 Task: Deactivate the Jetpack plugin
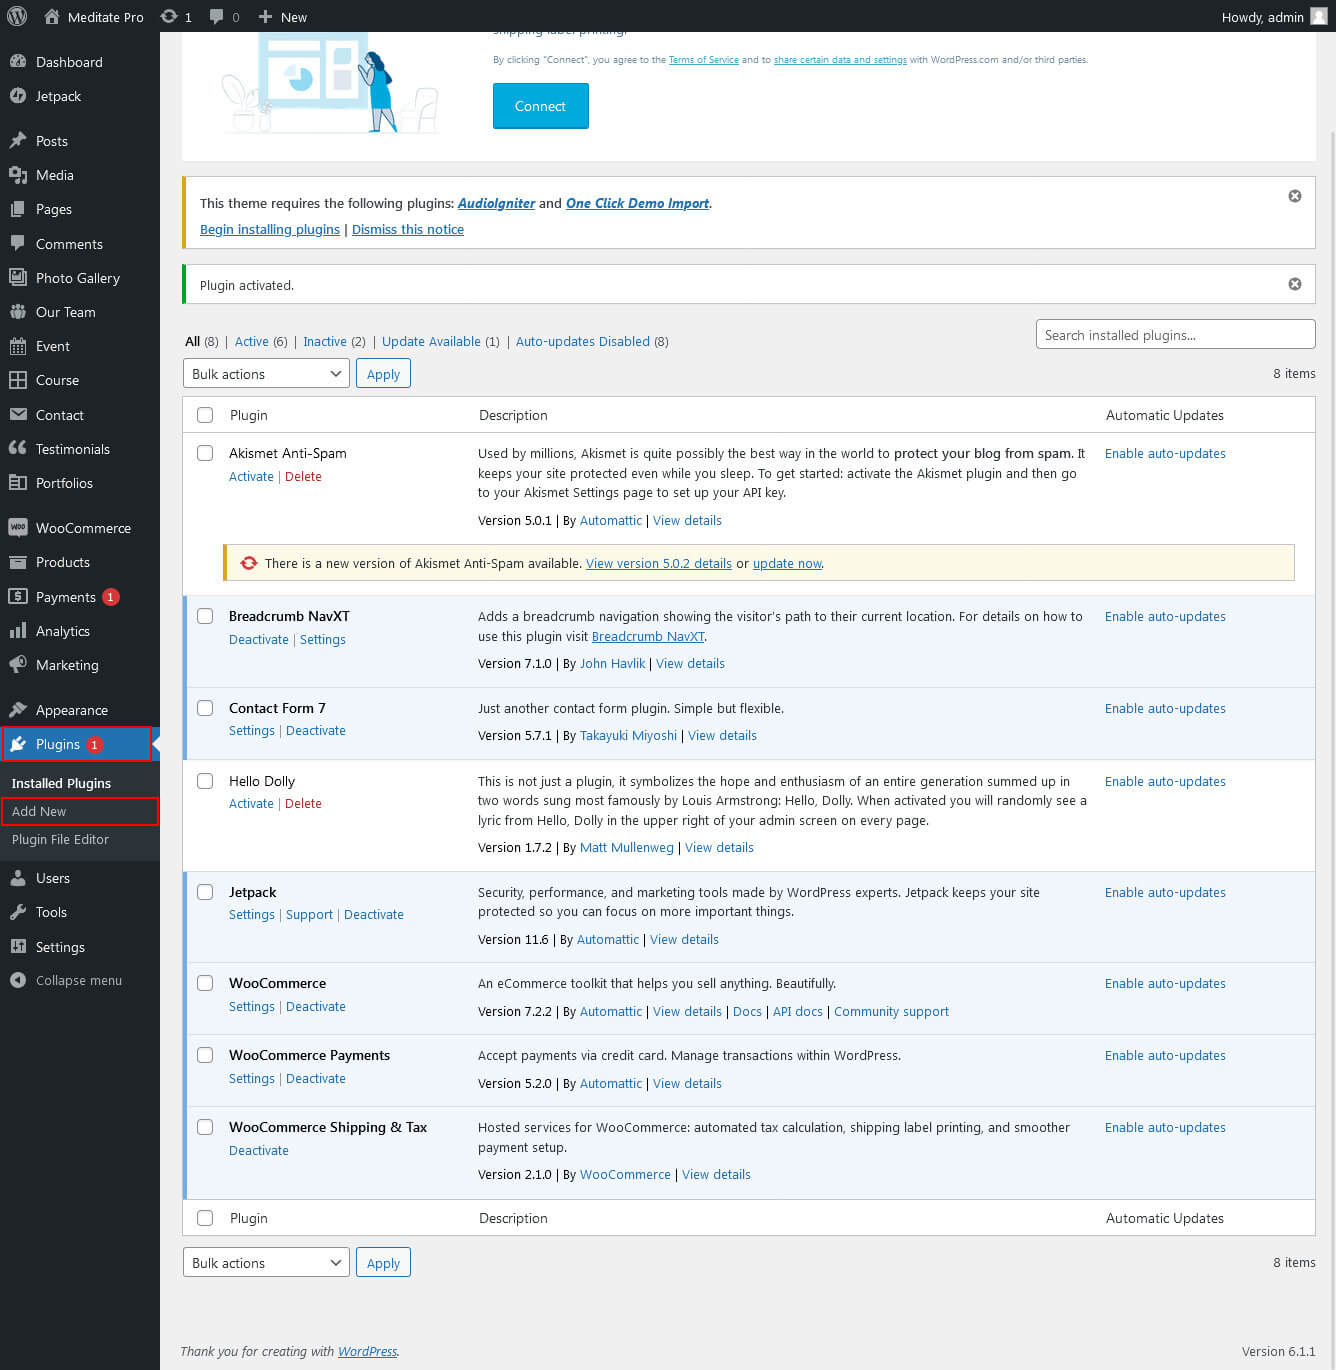(374, 914)
